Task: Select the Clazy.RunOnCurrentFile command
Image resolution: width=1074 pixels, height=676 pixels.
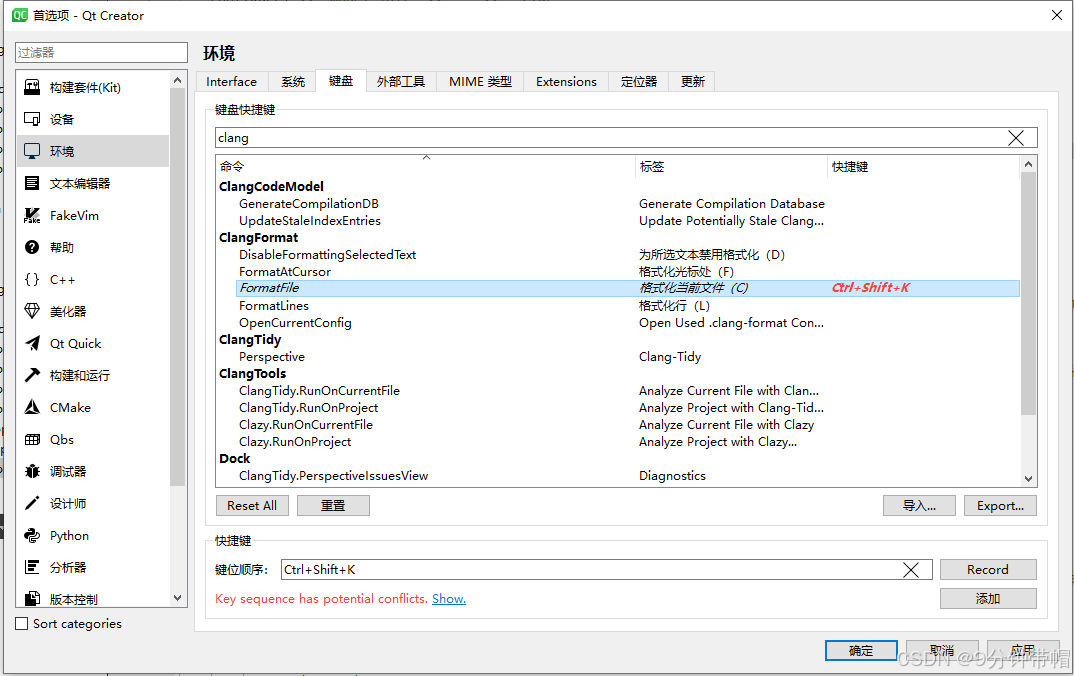Action: (306, 425)
